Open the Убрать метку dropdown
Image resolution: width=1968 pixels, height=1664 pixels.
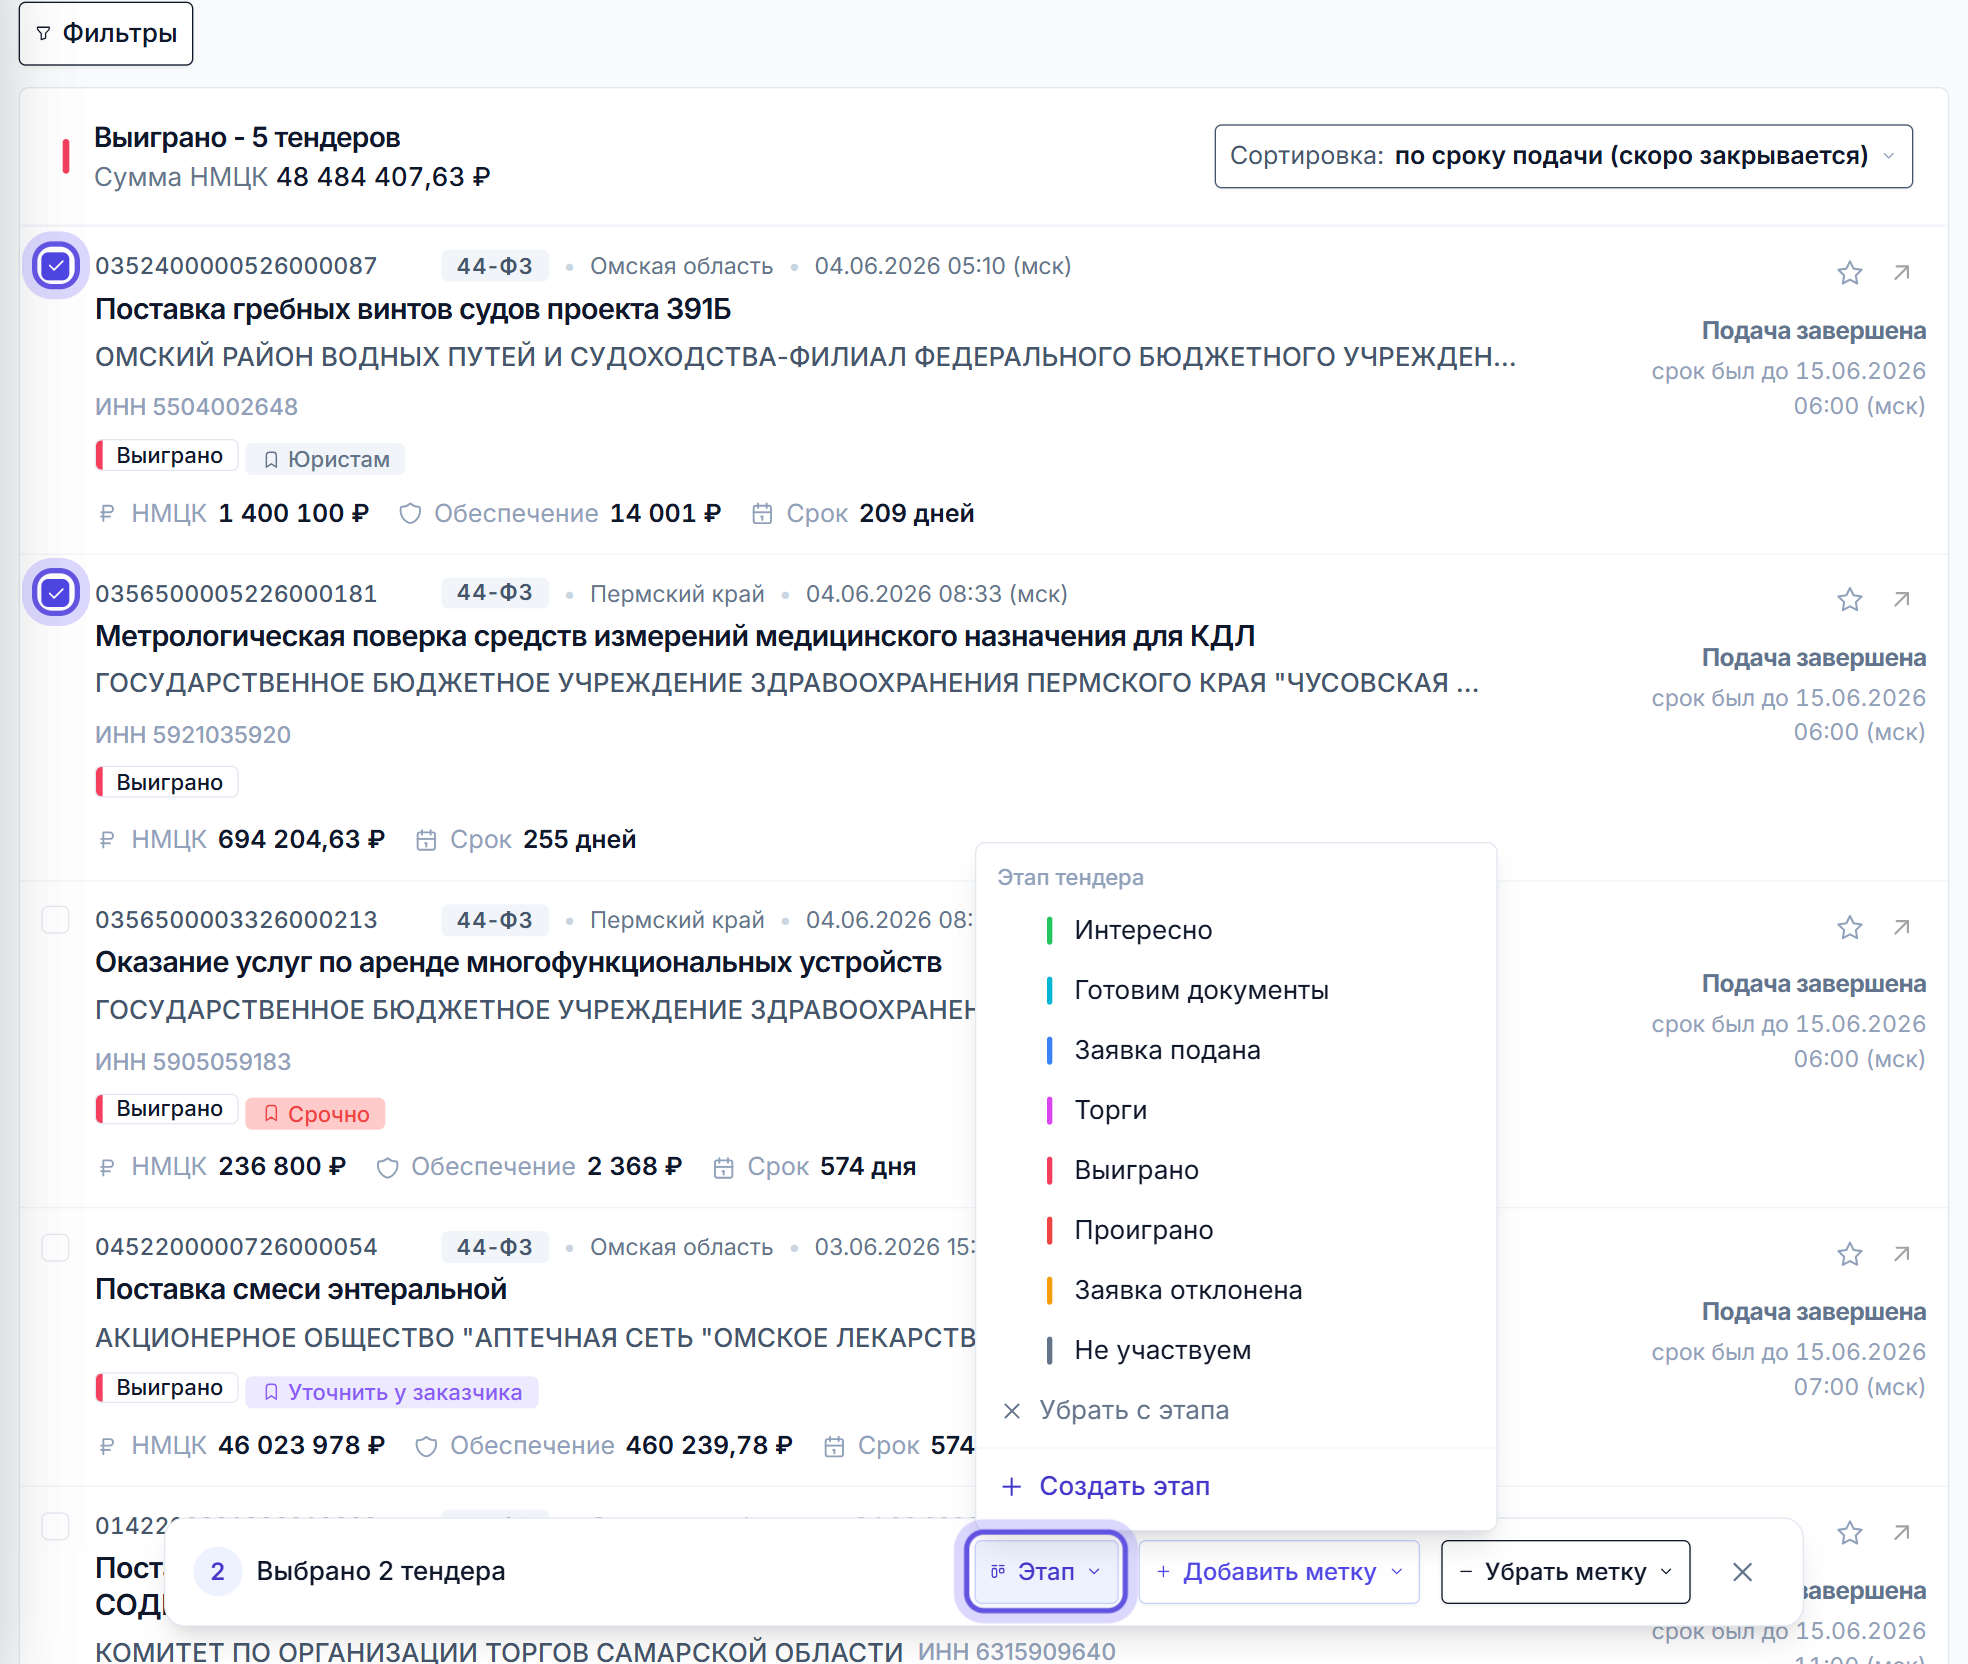[1565, 1572]
